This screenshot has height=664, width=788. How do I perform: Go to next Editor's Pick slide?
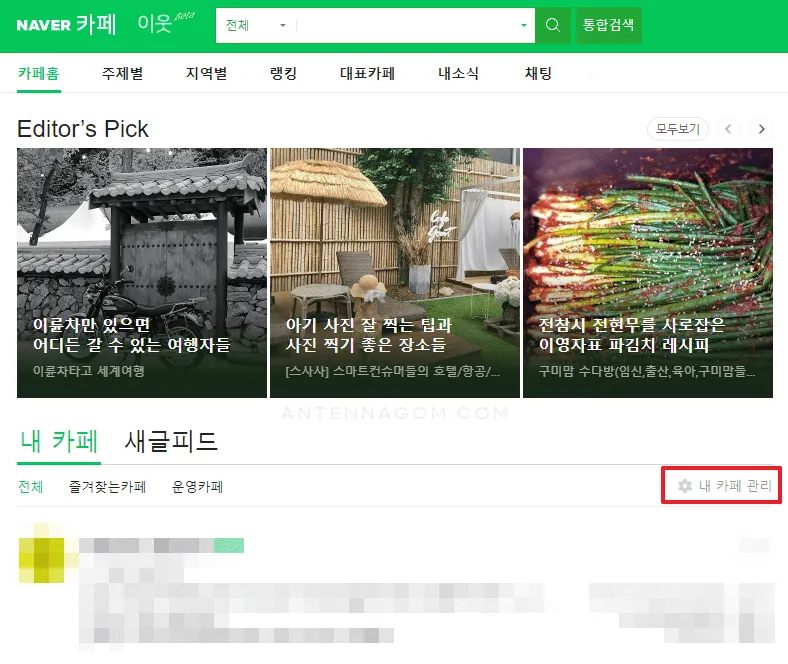(x=762, y=129)
